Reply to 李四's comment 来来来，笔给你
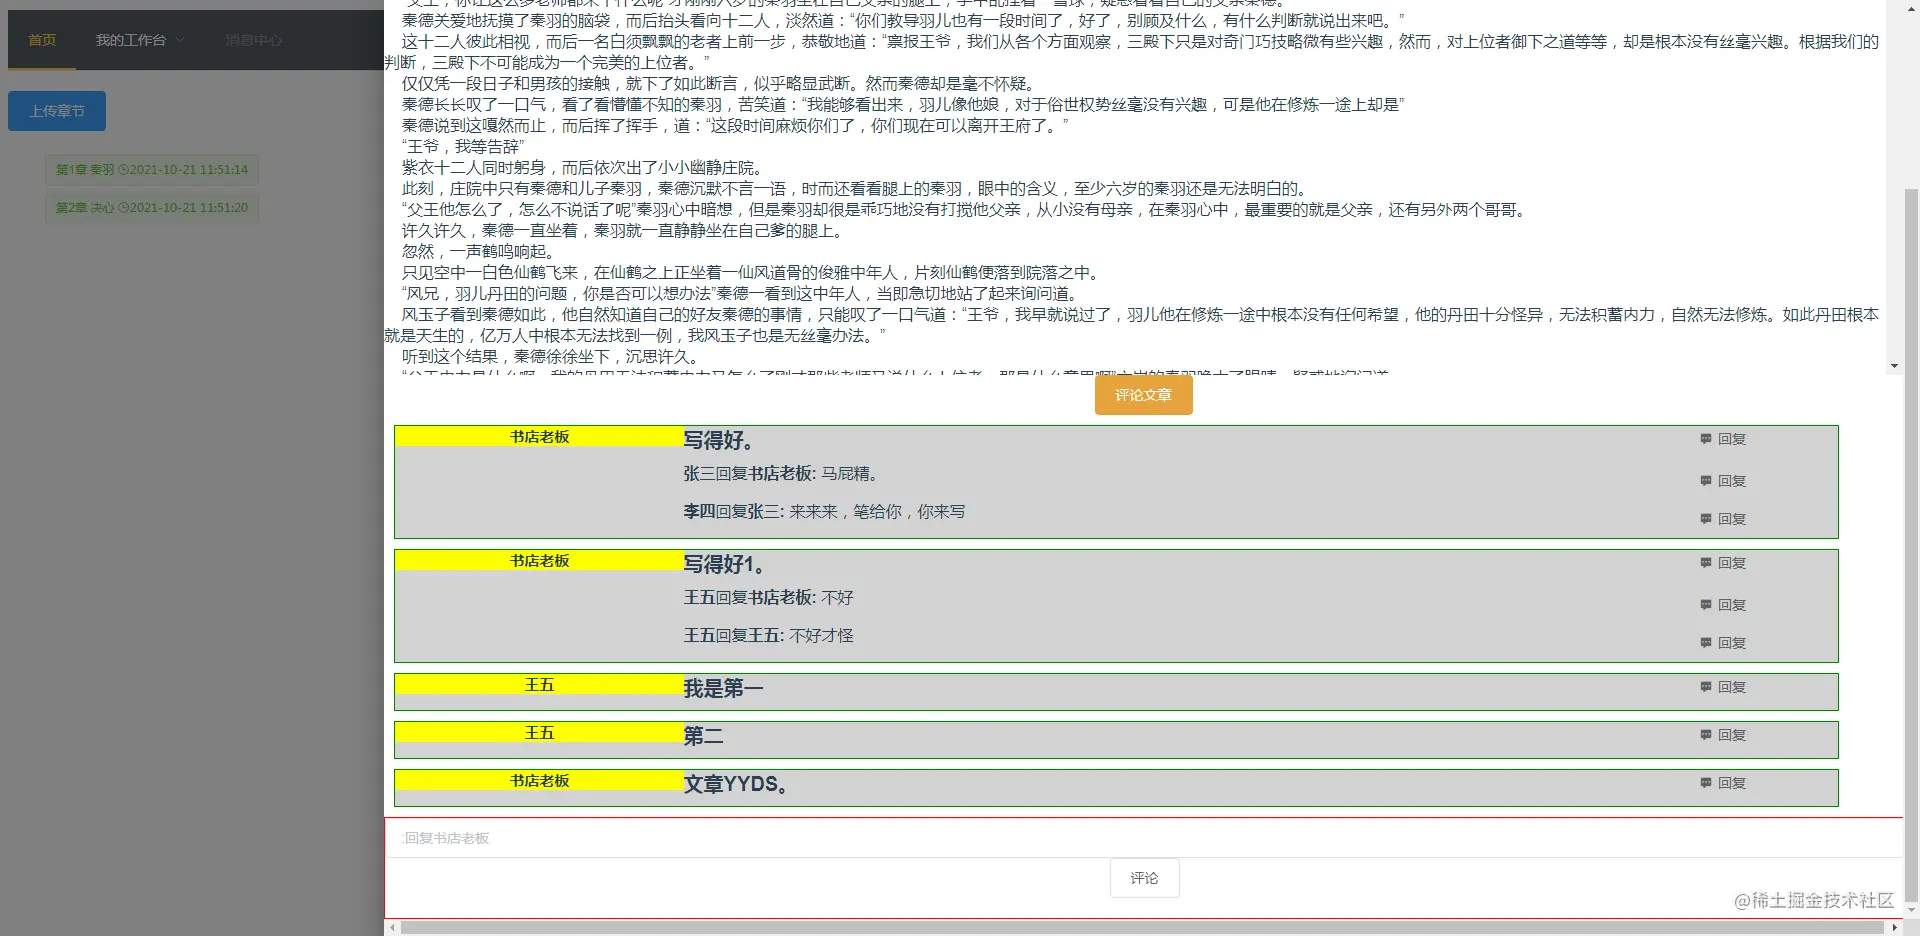 [1723, 519]
